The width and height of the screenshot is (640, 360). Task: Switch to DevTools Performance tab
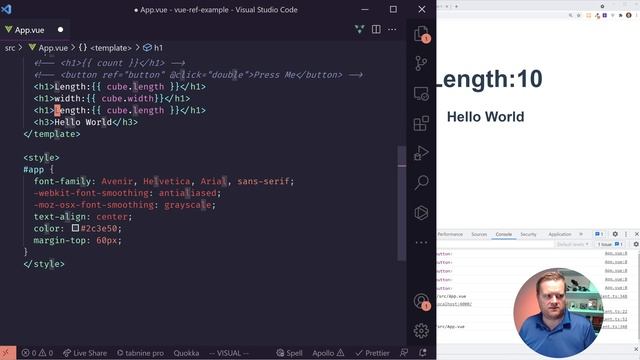coord(450,234)
